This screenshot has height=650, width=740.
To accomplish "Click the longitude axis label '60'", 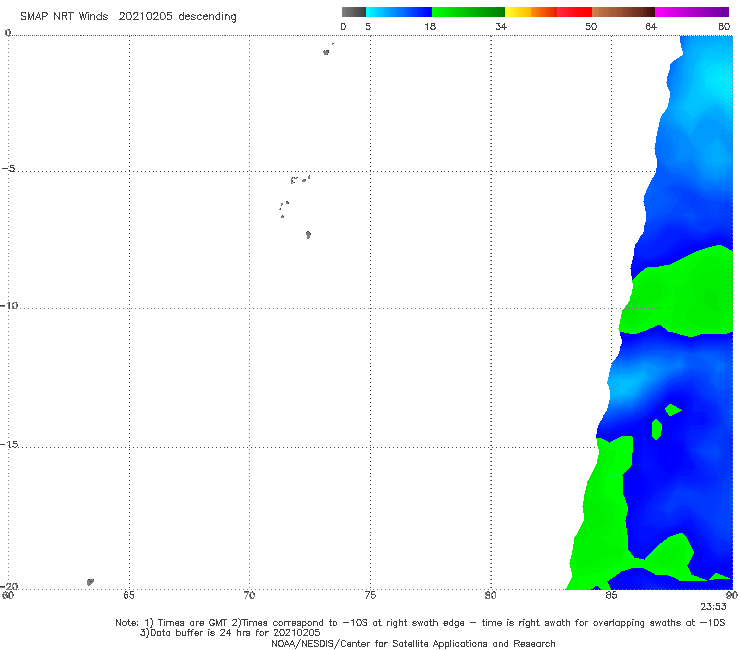I will tap(8, 595).
